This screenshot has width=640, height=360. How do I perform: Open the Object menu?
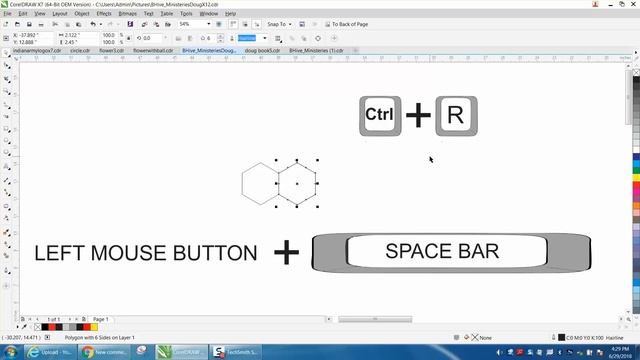click(82, 13)
